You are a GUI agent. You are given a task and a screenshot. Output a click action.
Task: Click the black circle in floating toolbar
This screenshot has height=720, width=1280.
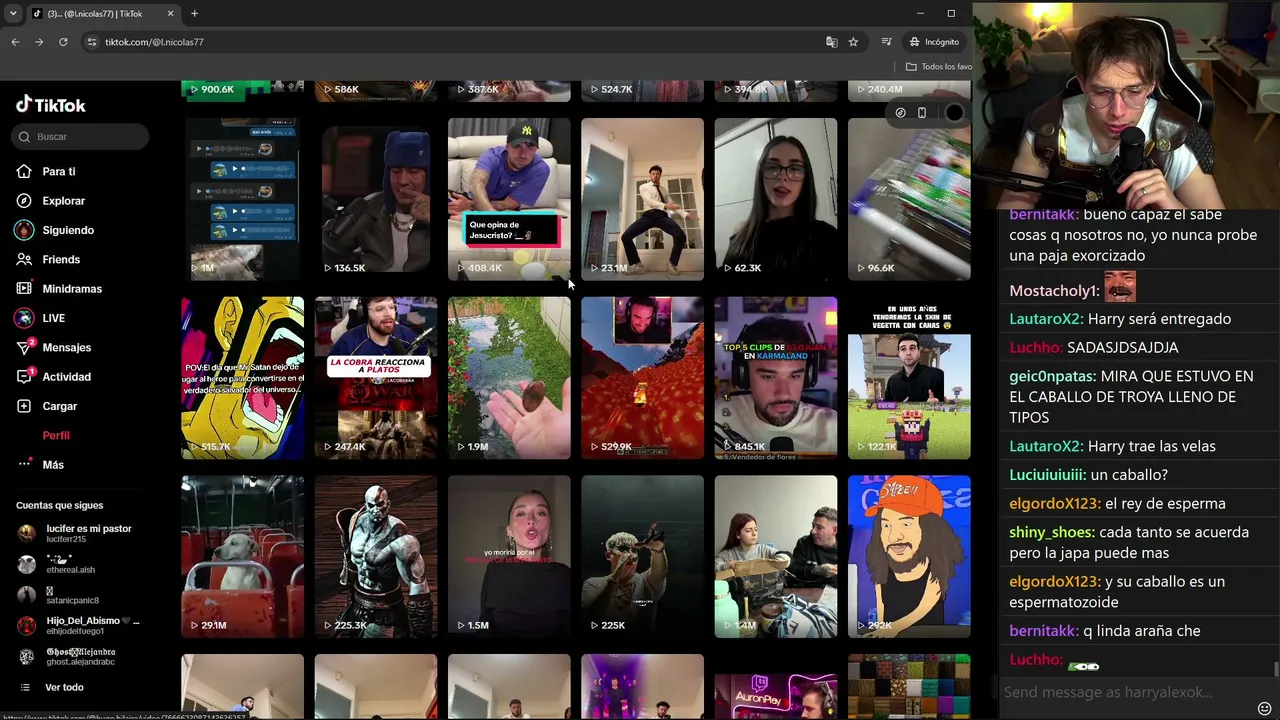click(x=954, y=113)
